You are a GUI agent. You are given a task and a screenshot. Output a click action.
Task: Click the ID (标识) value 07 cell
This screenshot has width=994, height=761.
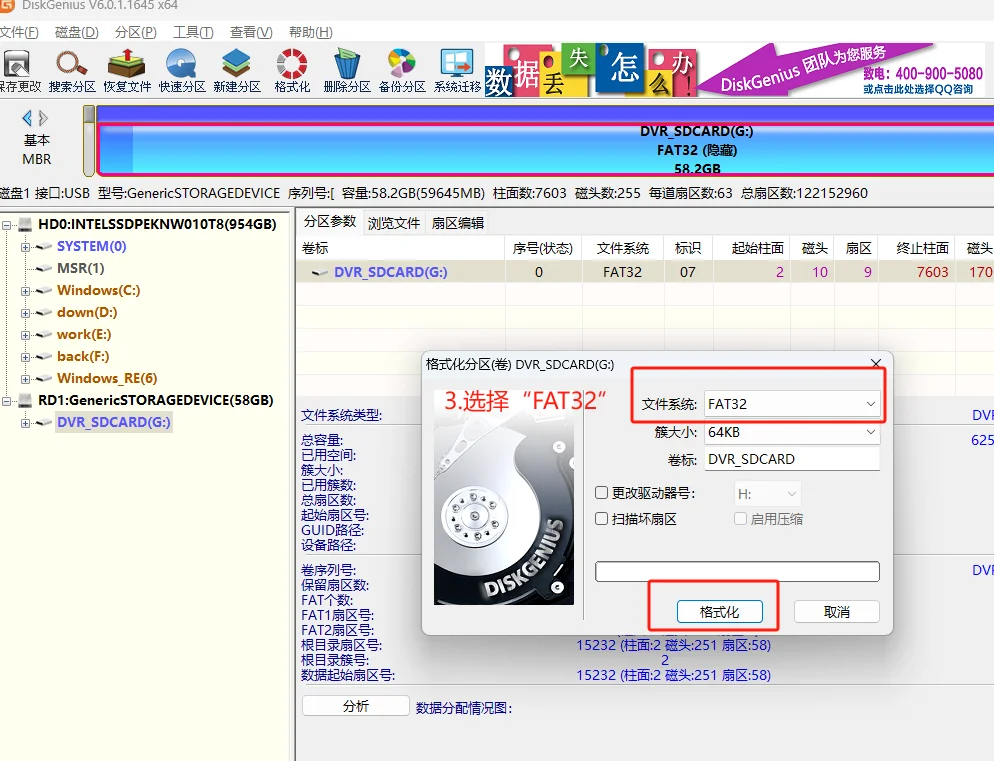pos(688,272)
